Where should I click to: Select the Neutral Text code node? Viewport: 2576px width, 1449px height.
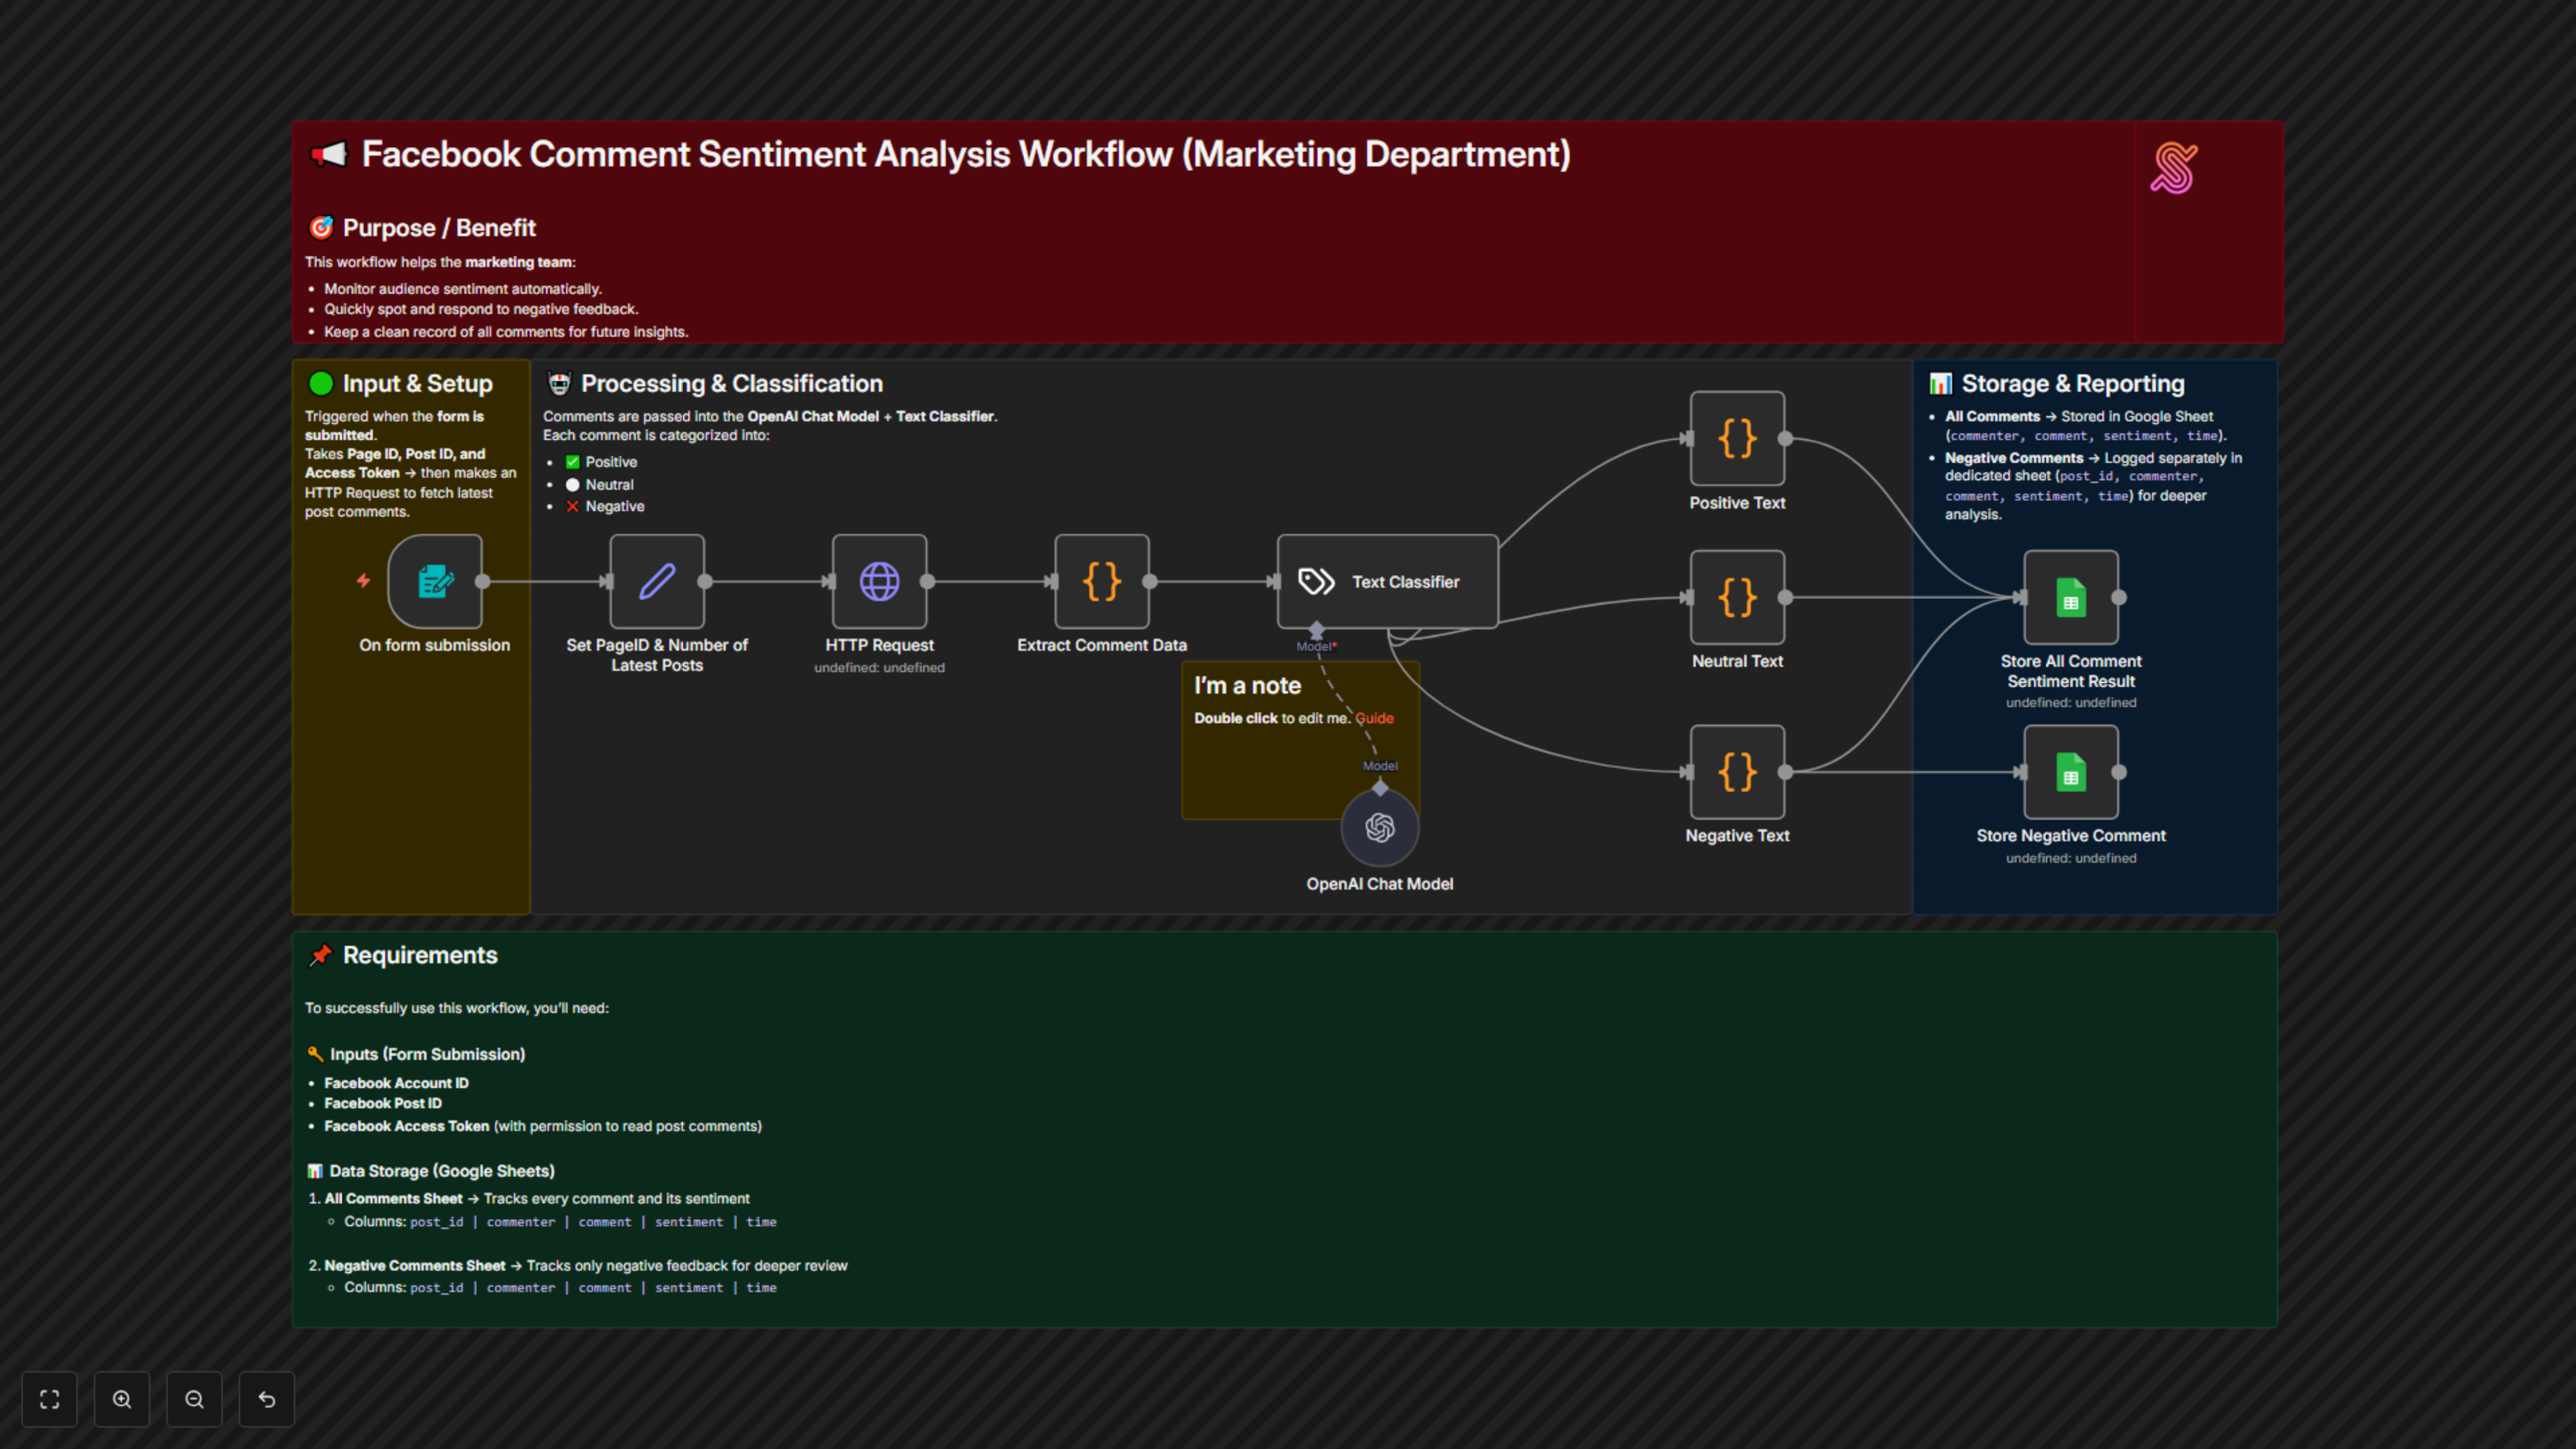coord(1737,597)
